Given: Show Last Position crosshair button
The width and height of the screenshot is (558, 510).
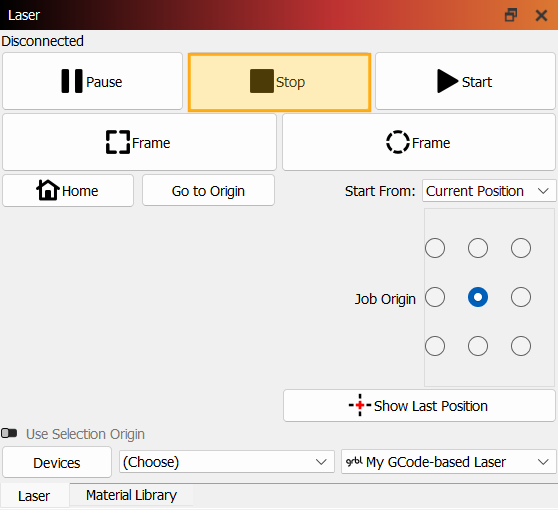Looking at the screenshot, I should [419, 406].
